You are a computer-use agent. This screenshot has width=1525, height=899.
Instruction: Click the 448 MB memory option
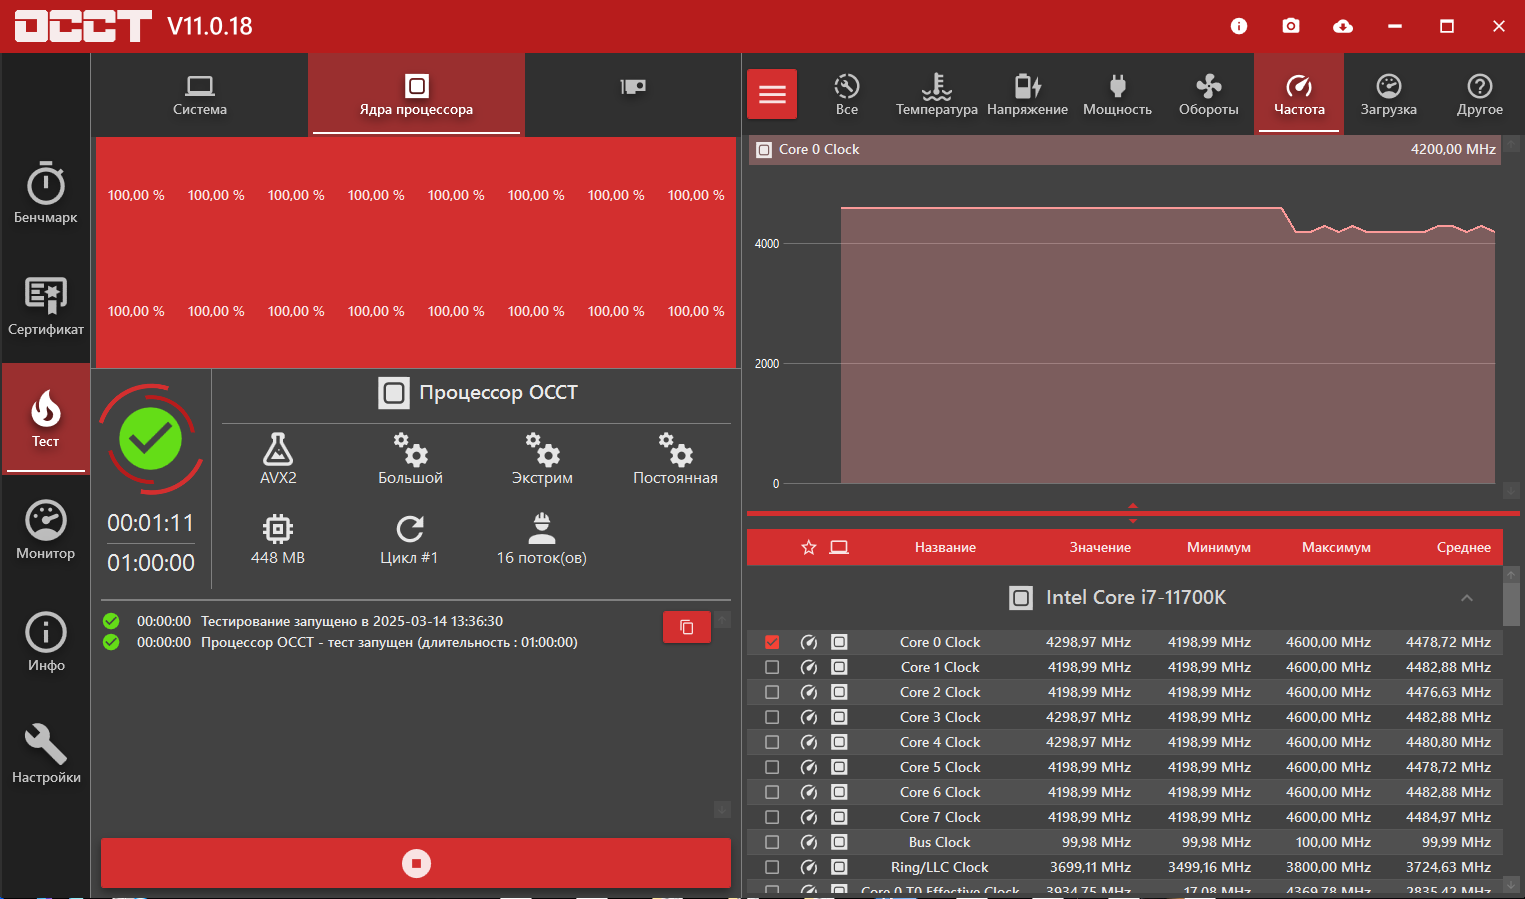click(278, 539)
